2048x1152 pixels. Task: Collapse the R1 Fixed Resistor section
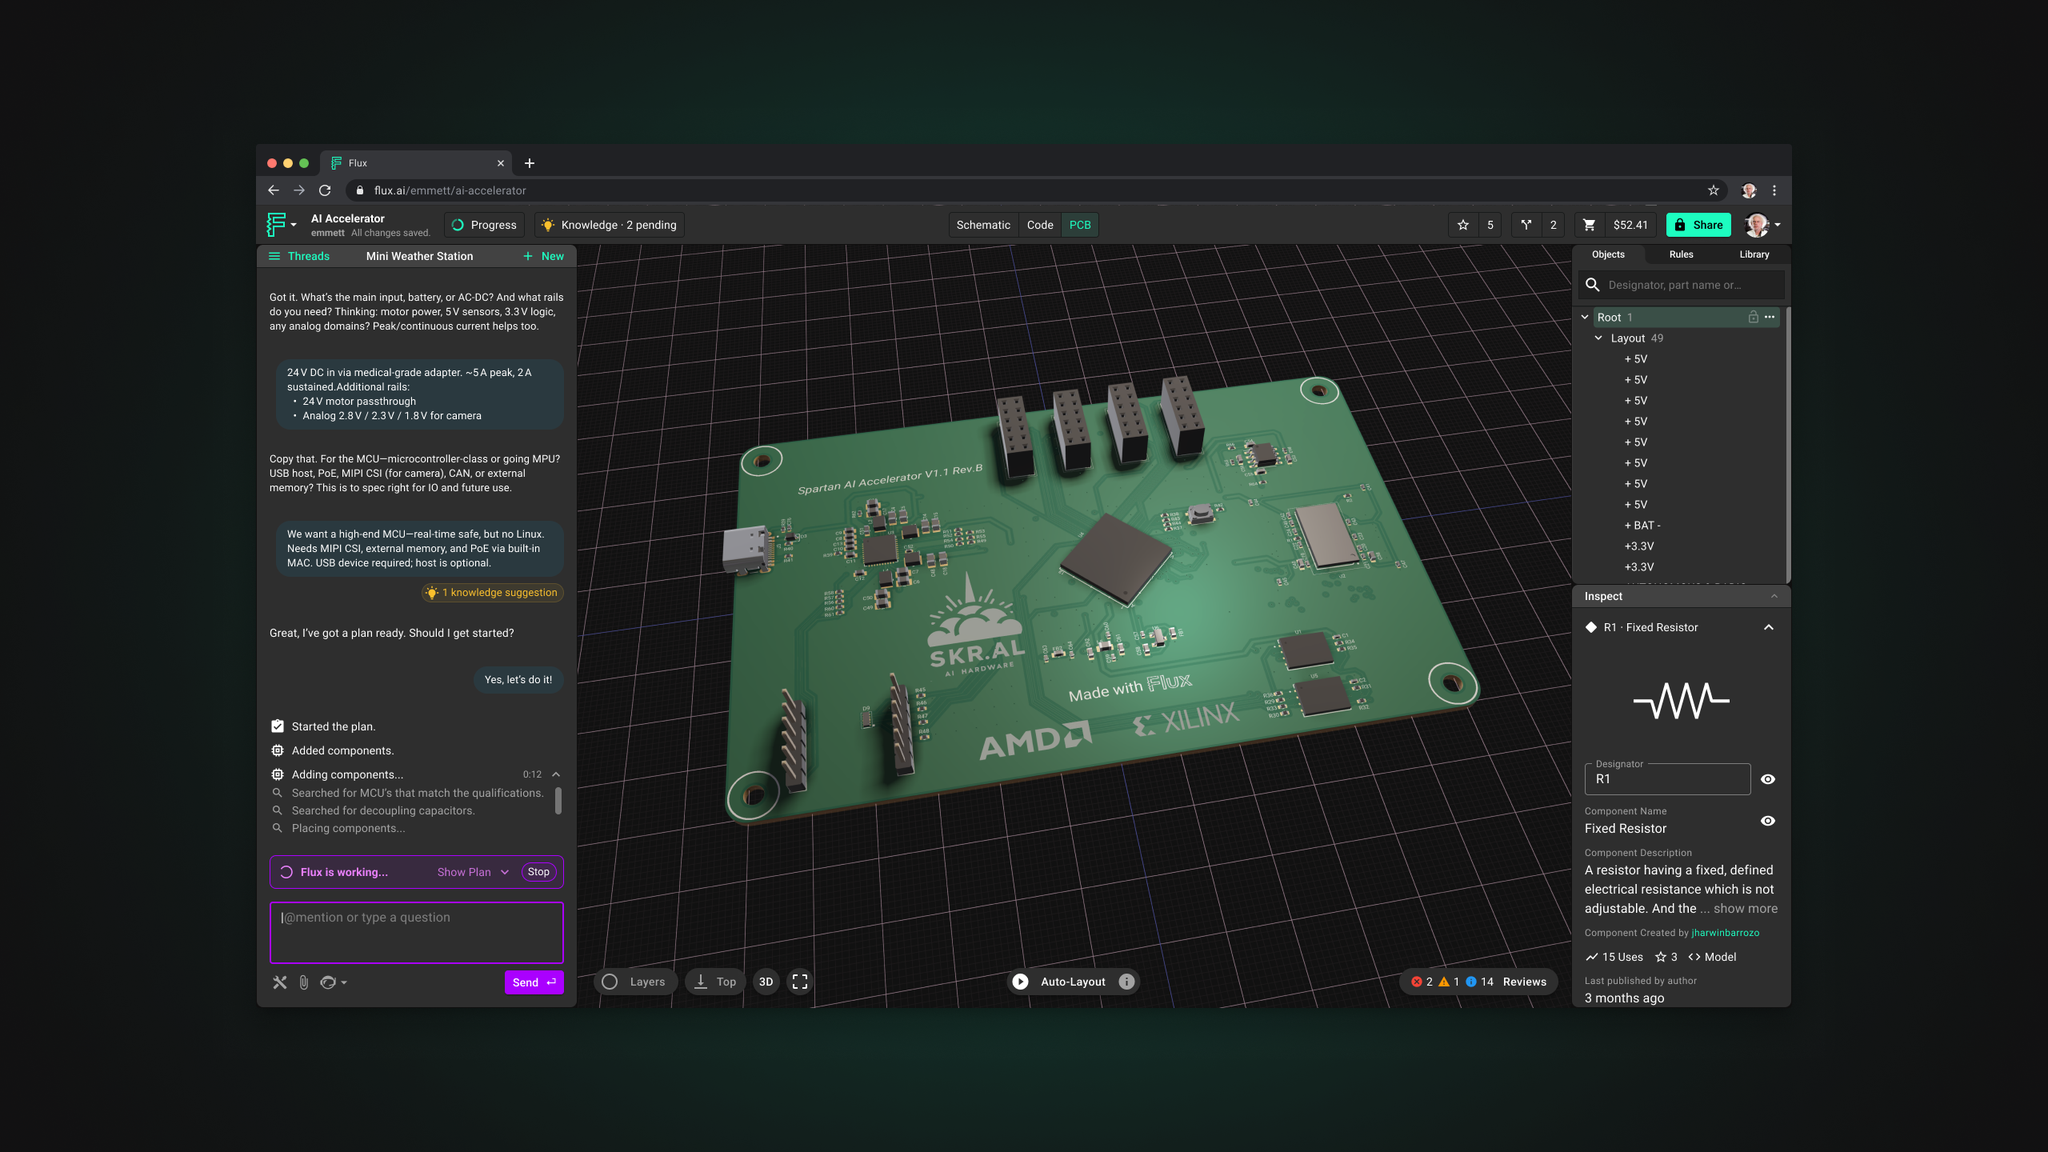[1768, 627]
